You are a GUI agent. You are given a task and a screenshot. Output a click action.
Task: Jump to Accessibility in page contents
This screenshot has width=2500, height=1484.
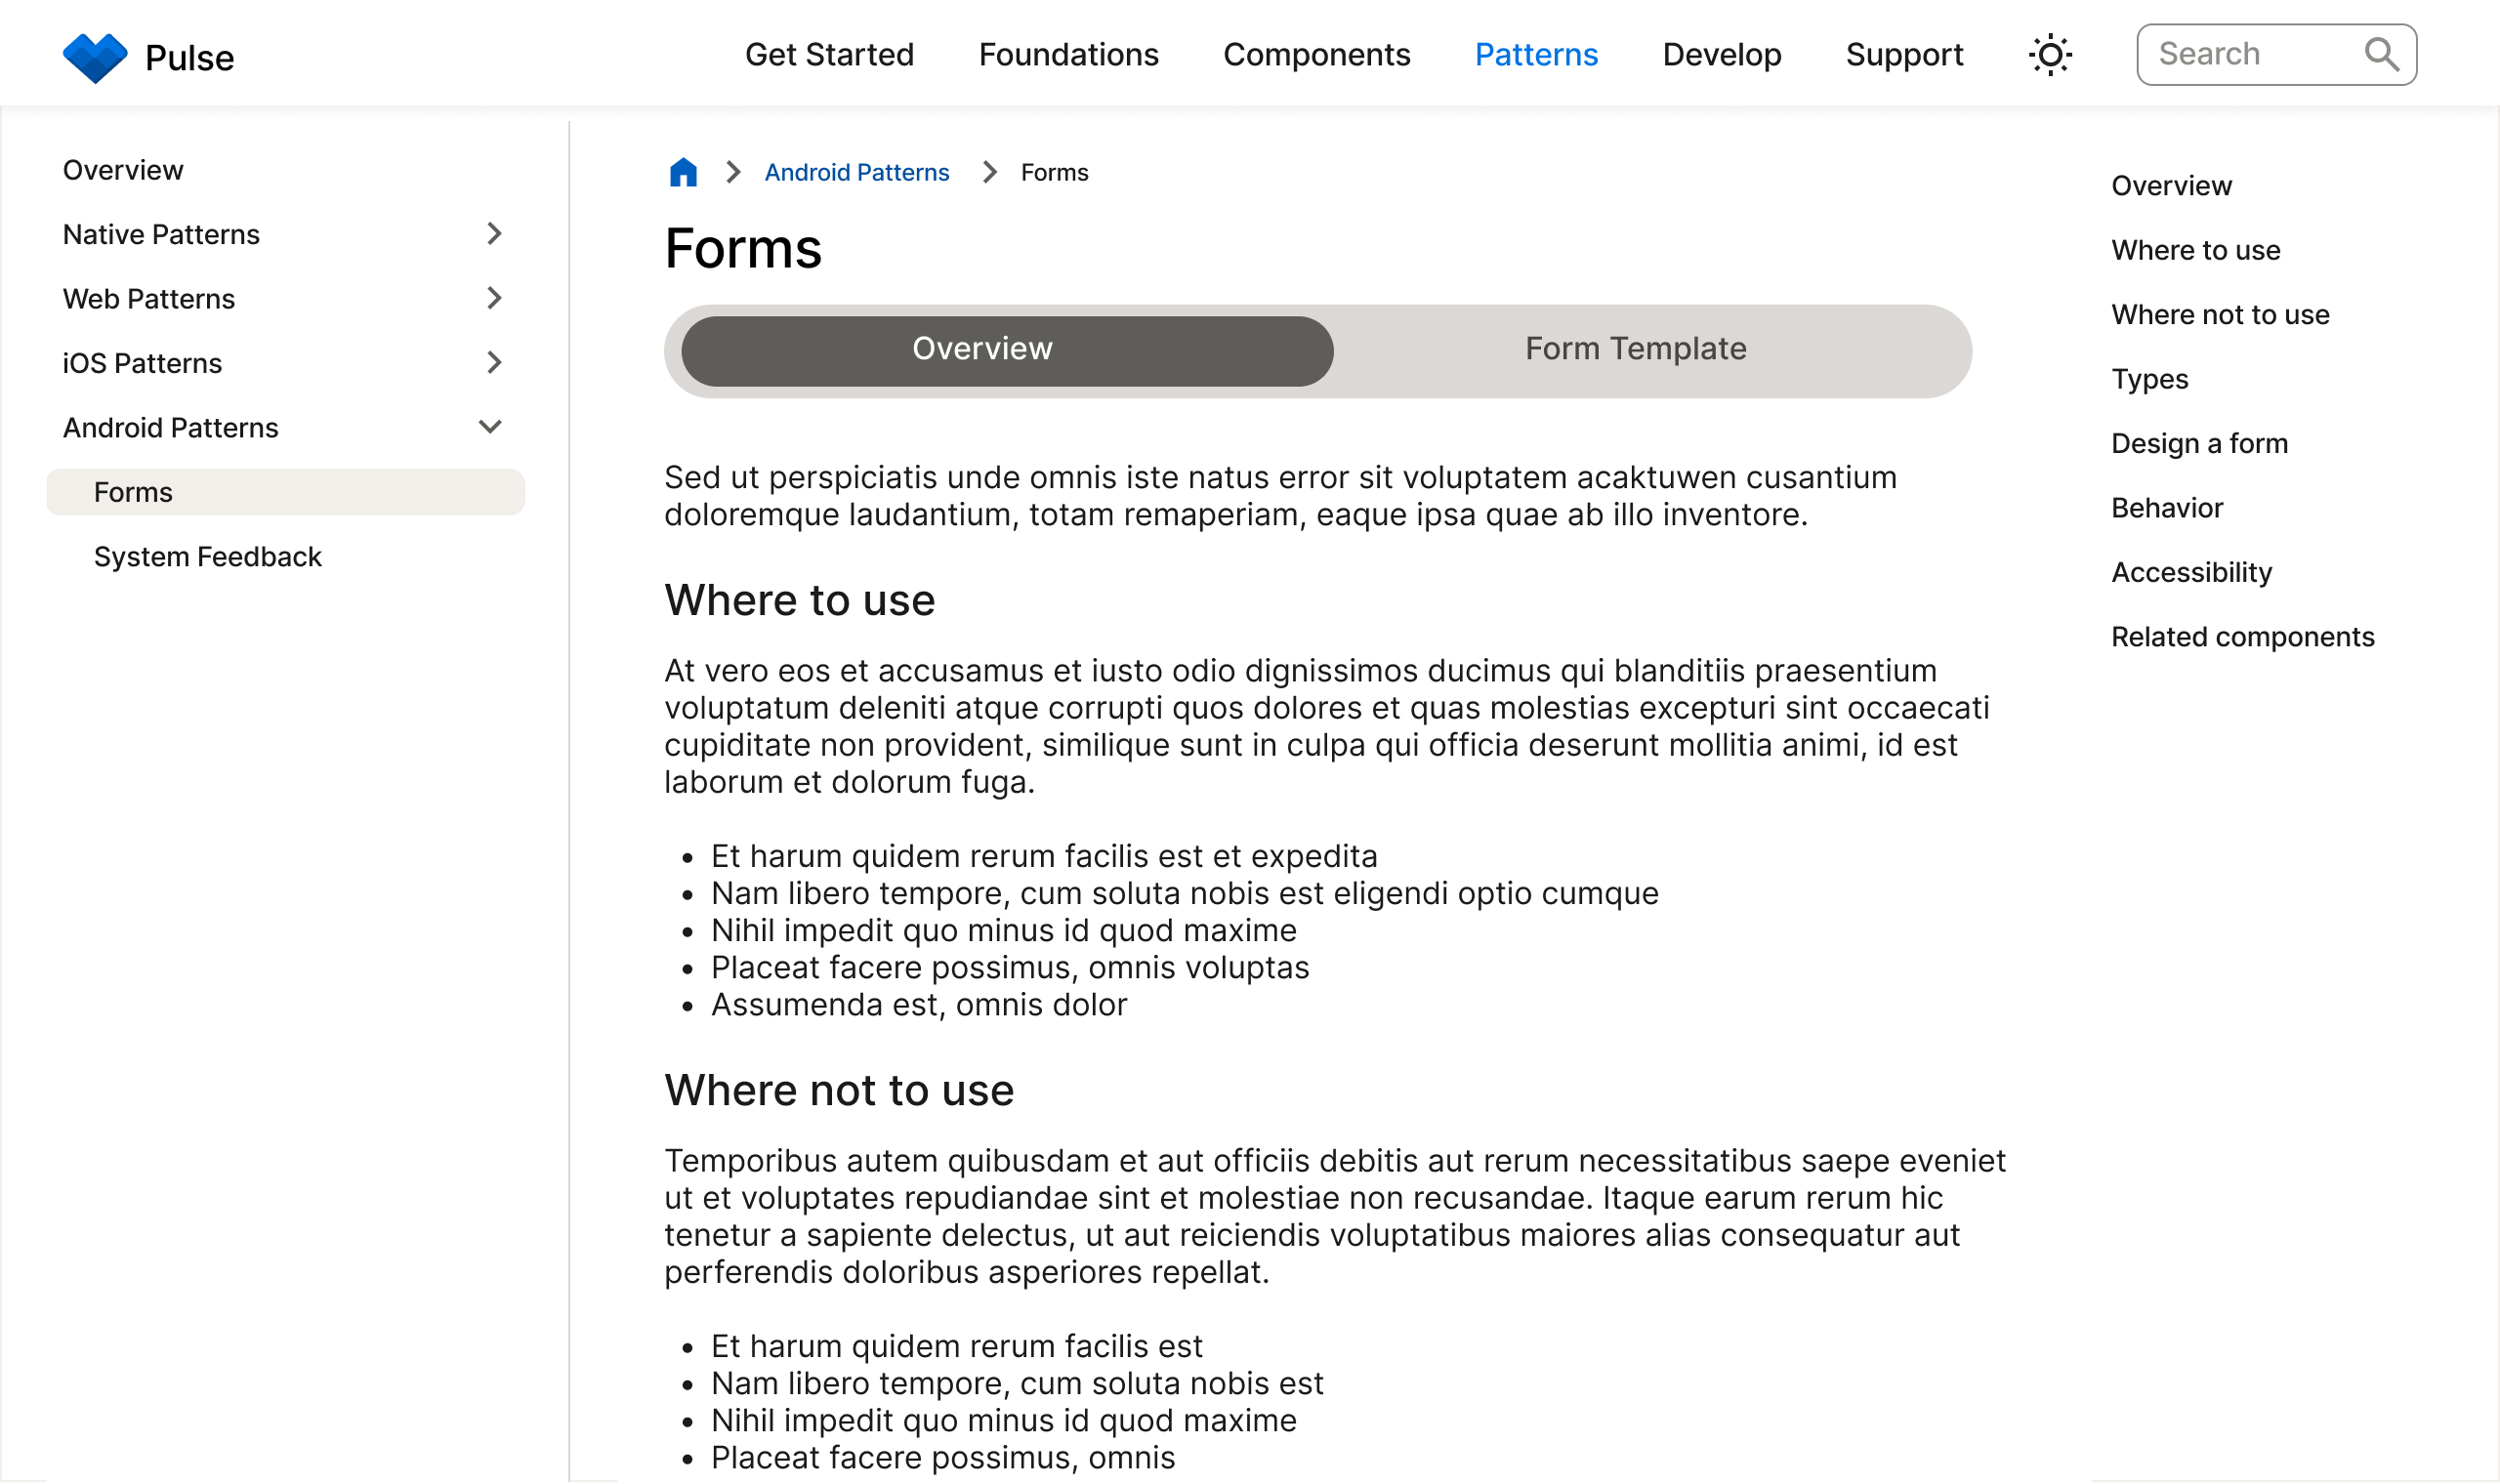tap(2191, 573)
